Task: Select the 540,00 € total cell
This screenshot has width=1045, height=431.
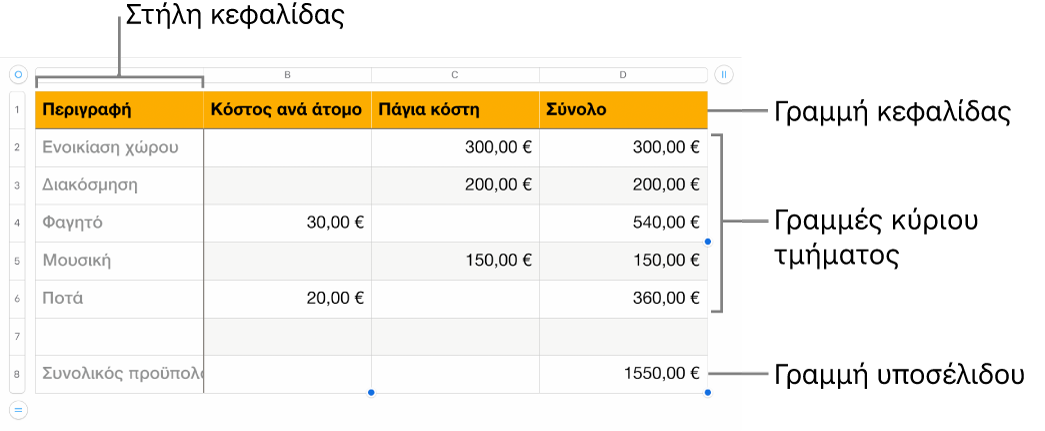Action: [624, 223]
